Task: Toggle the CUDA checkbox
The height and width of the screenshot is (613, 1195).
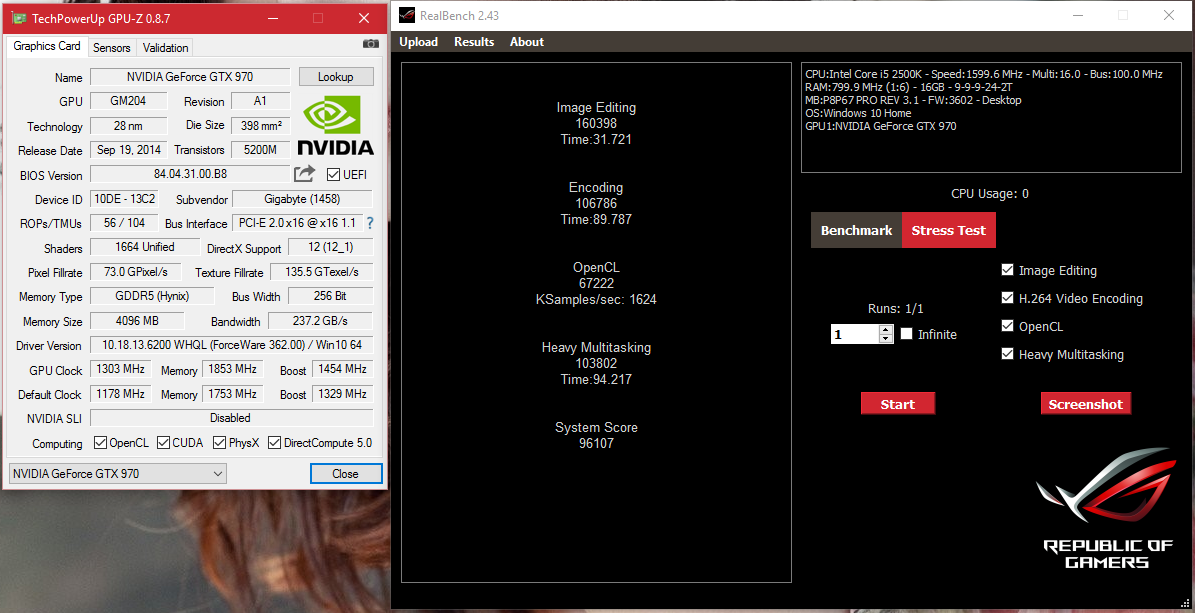Action: 163,442
